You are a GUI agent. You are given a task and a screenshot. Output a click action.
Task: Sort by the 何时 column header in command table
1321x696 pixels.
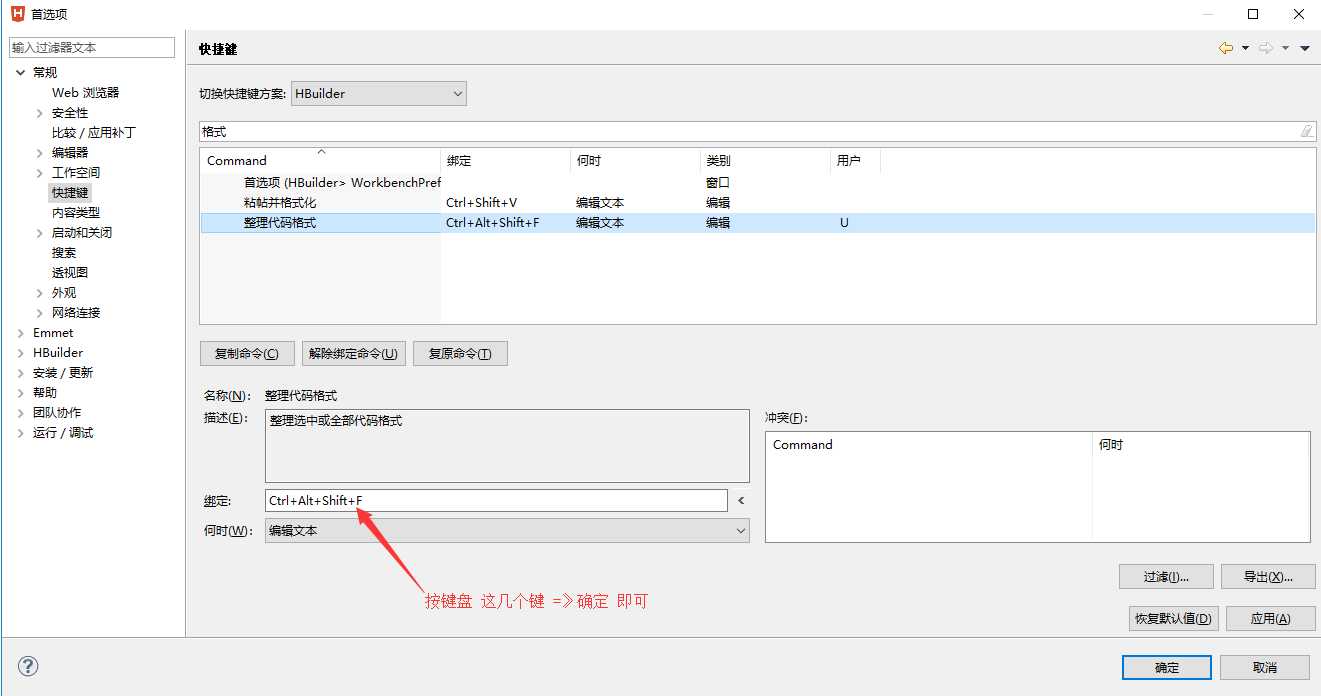click(635, 160)
